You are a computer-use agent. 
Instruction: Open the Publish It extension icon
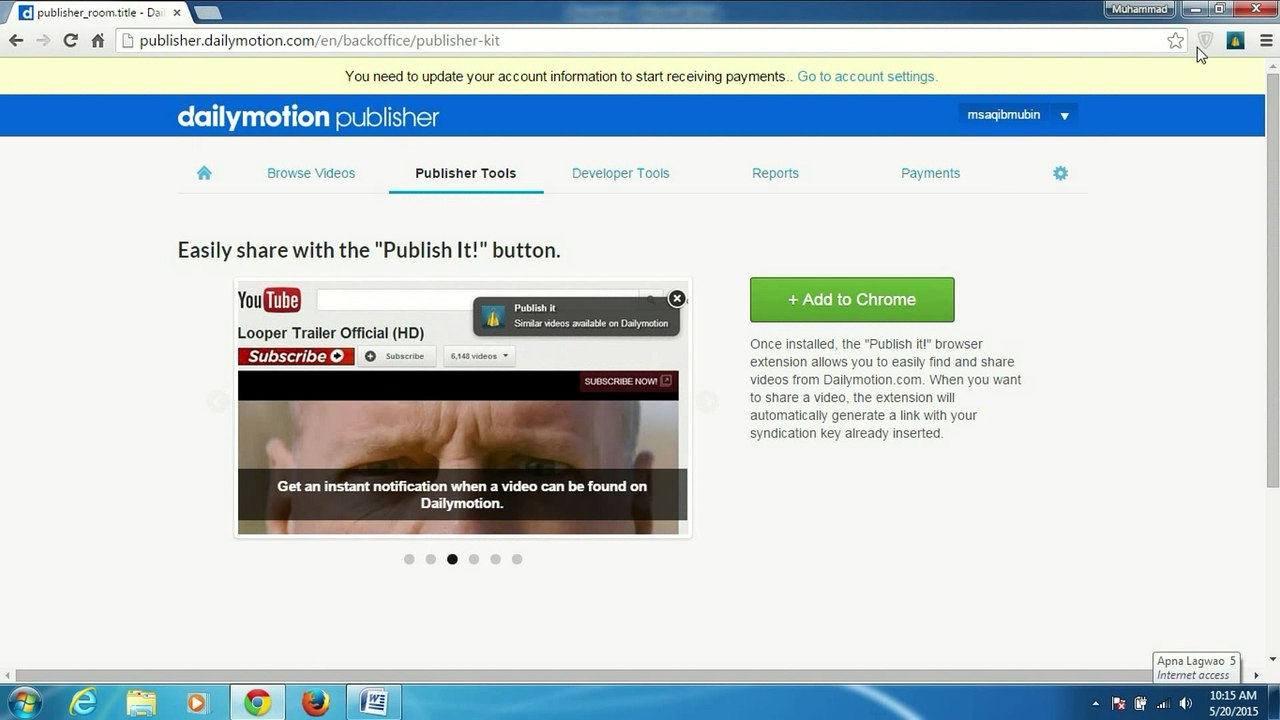pos(1236,41)
